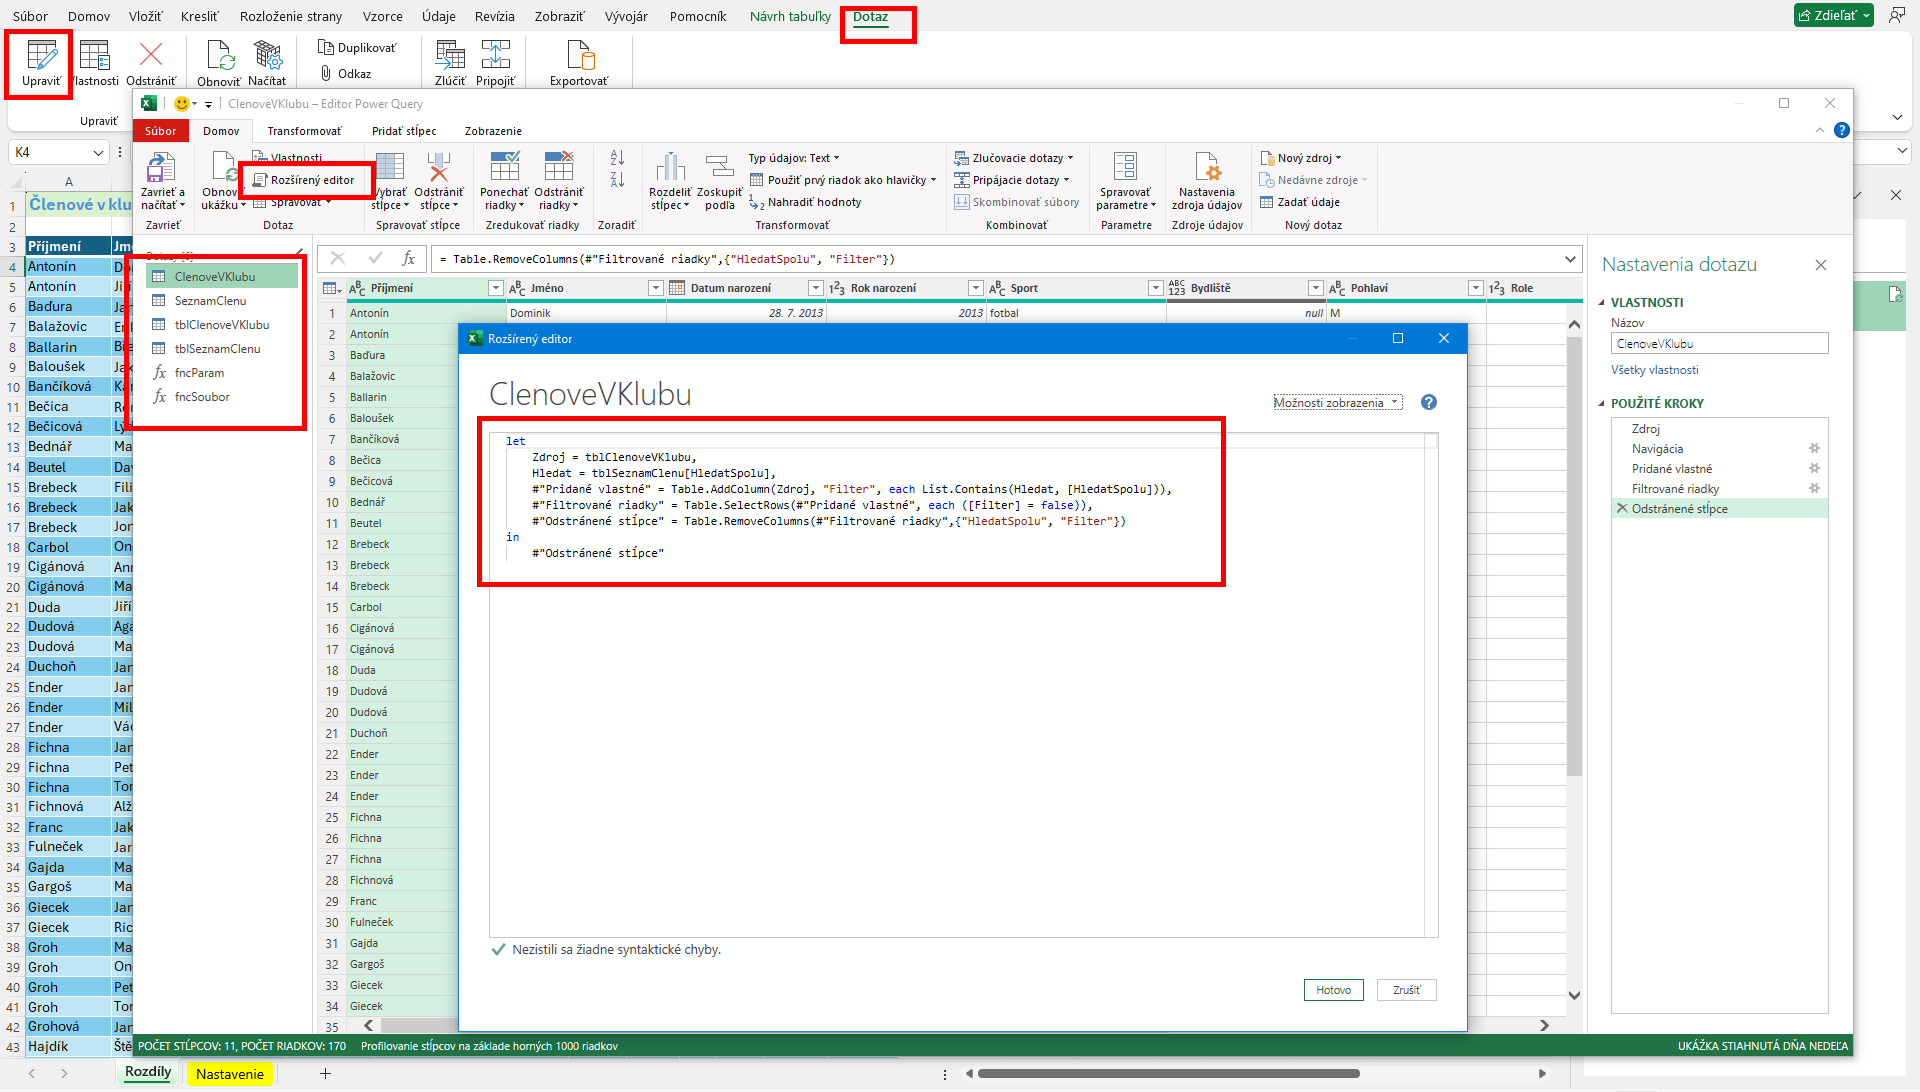Switch to Transformovať ribbon tab
Image resolution: width=1920 pixels, height=1092 pixels.
pos(304,131)
